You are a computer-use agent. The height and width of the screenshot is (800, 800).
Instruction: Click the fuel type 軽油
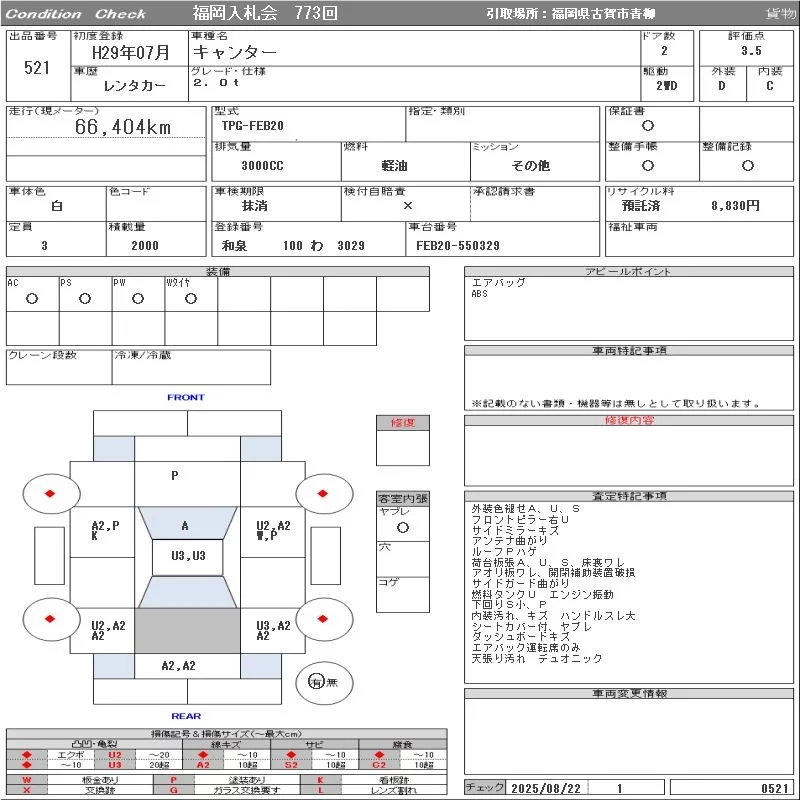click(394, 166)
